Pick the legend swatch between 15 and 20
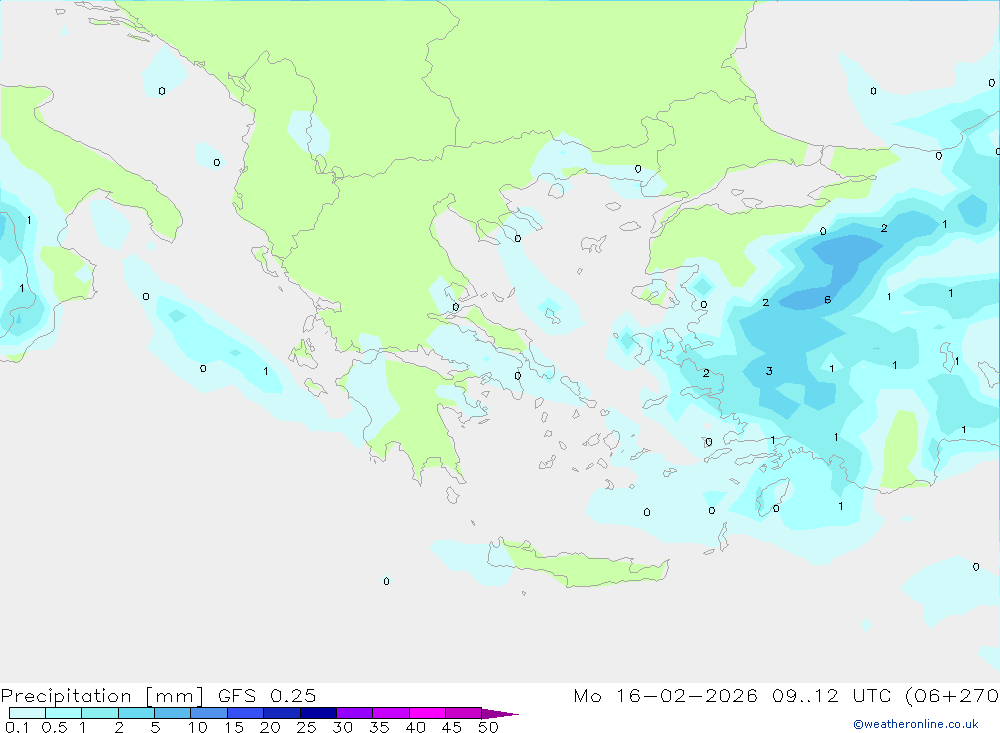 pyautogui.click(x=246, y=713)
